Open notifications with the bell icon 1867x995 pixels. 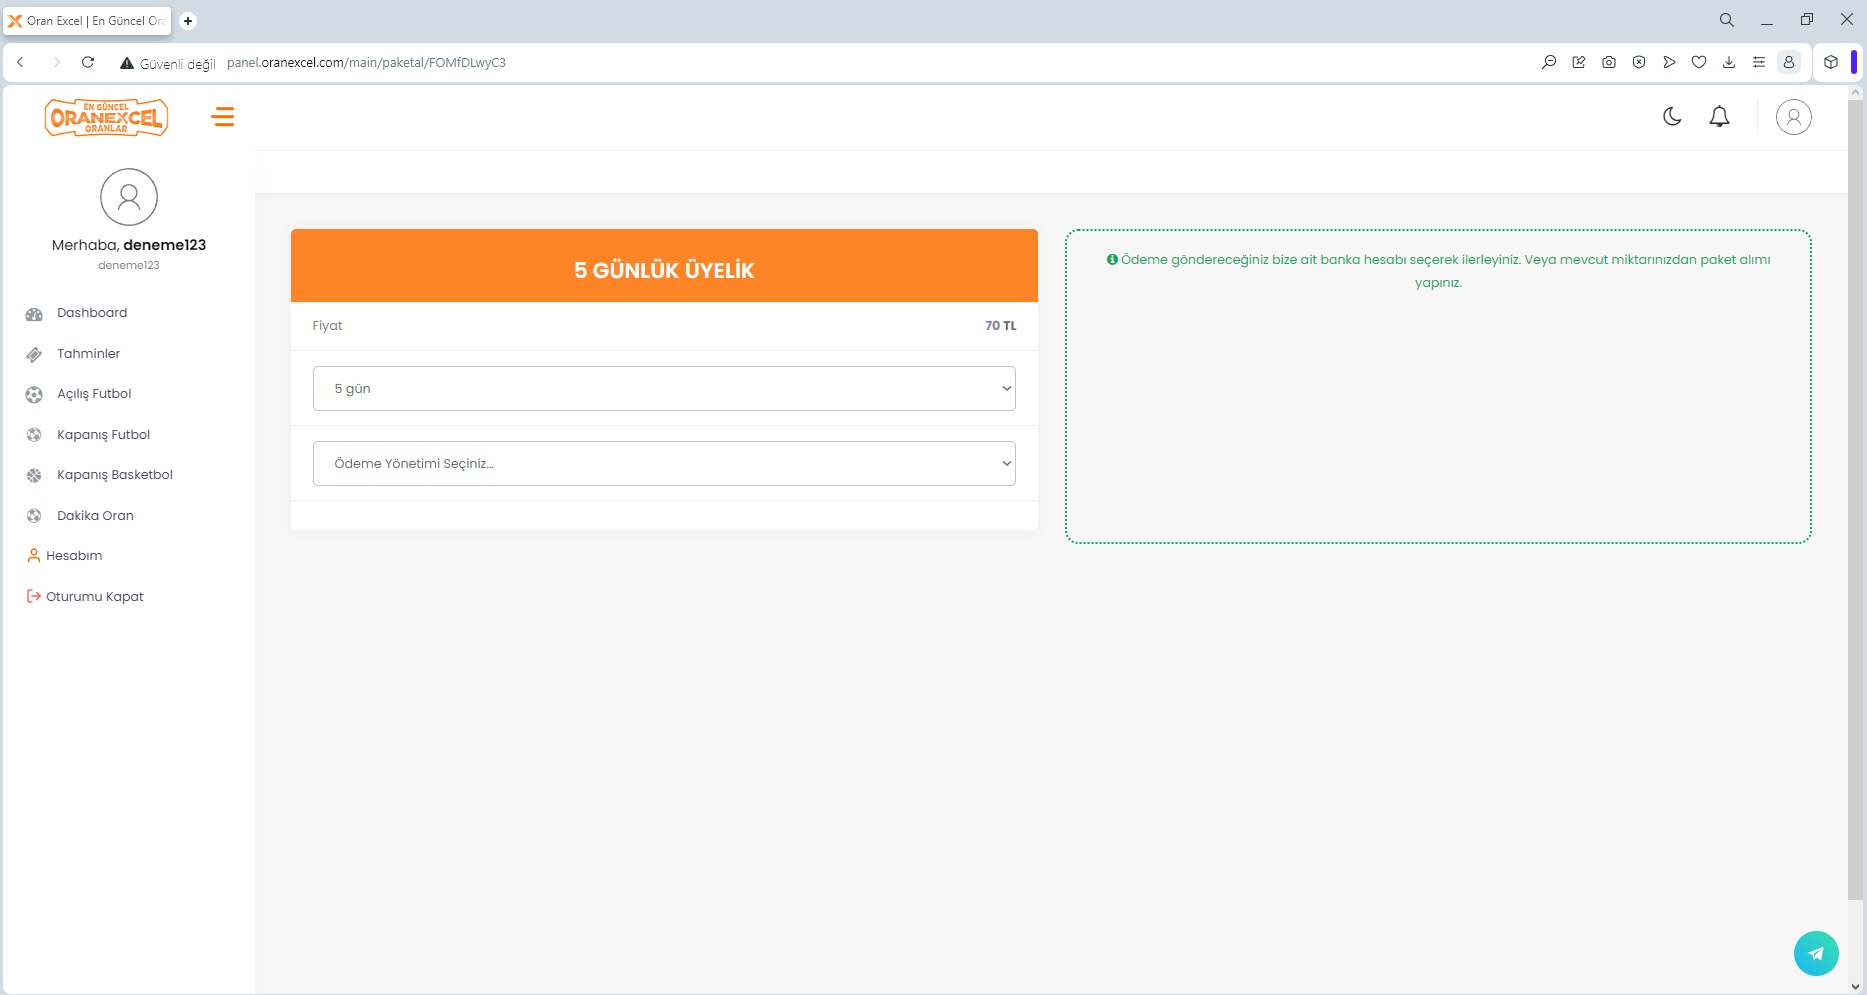tap(1719, 117)
